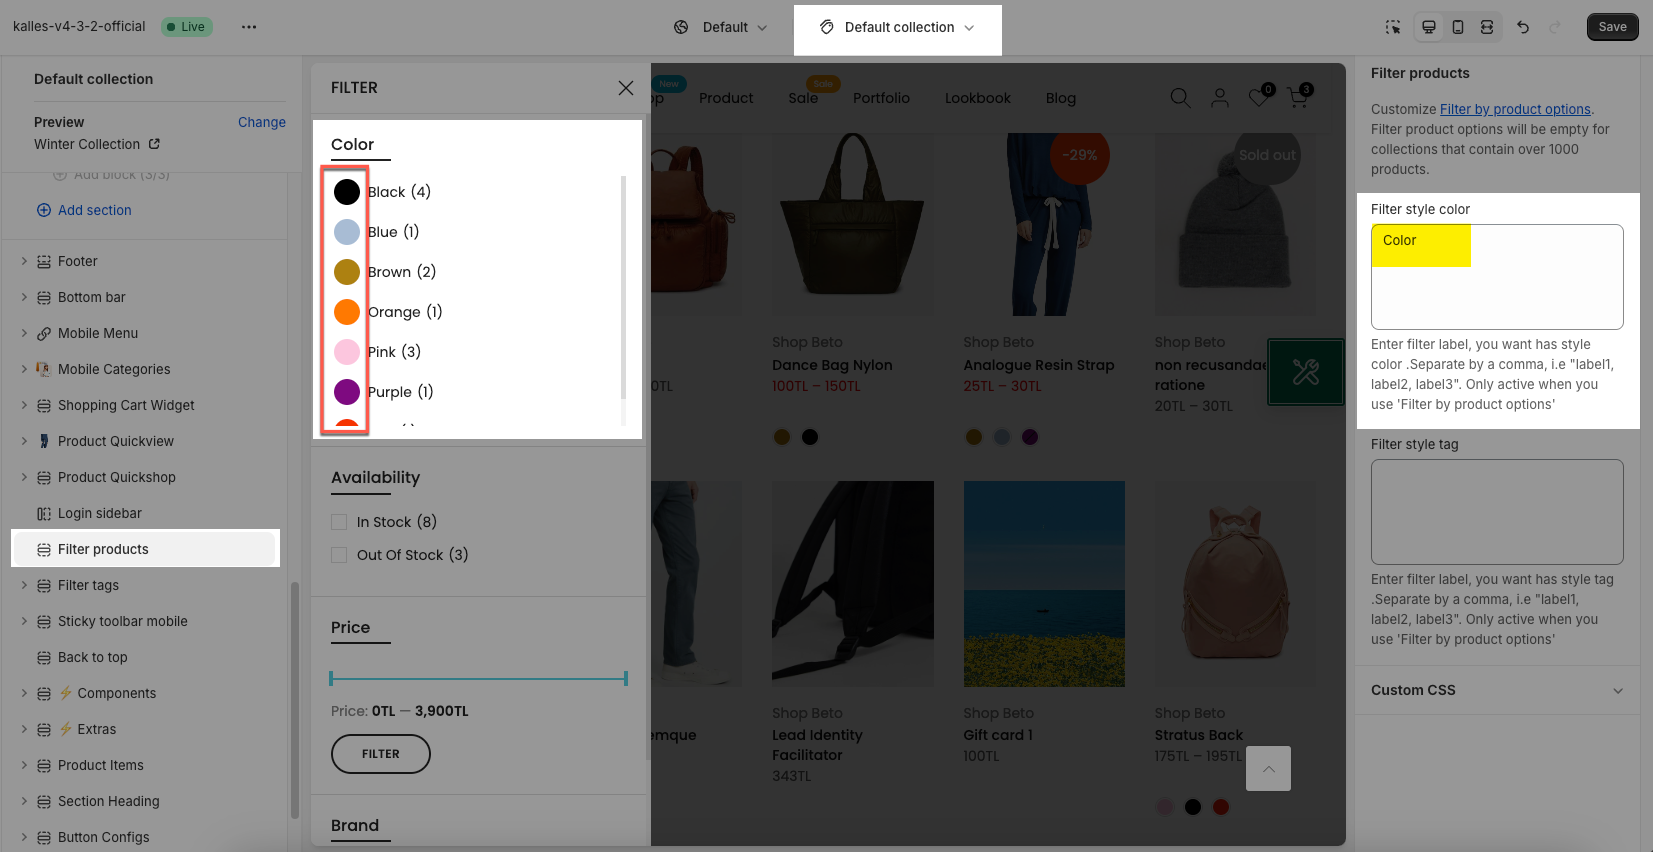Screen dimensions: 1653x852
Task: Click Change next to Preview
Action: 262,122
